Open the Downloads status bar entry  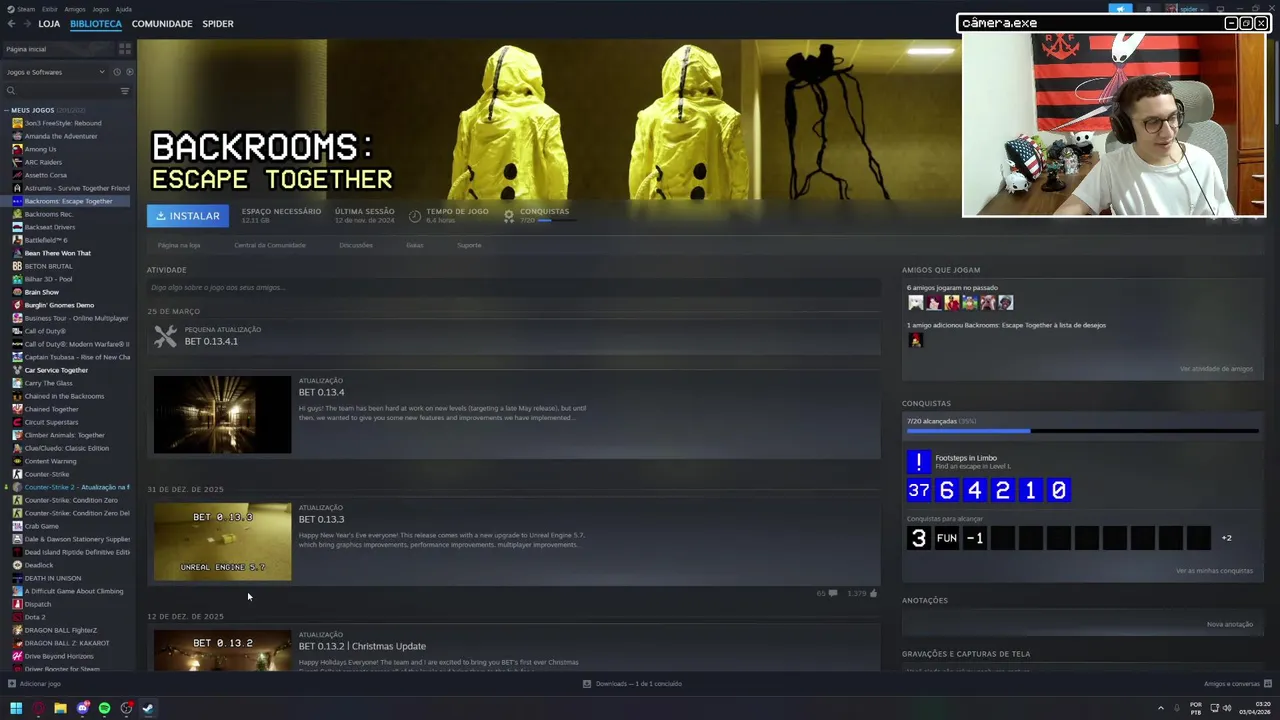coord(632,684)
